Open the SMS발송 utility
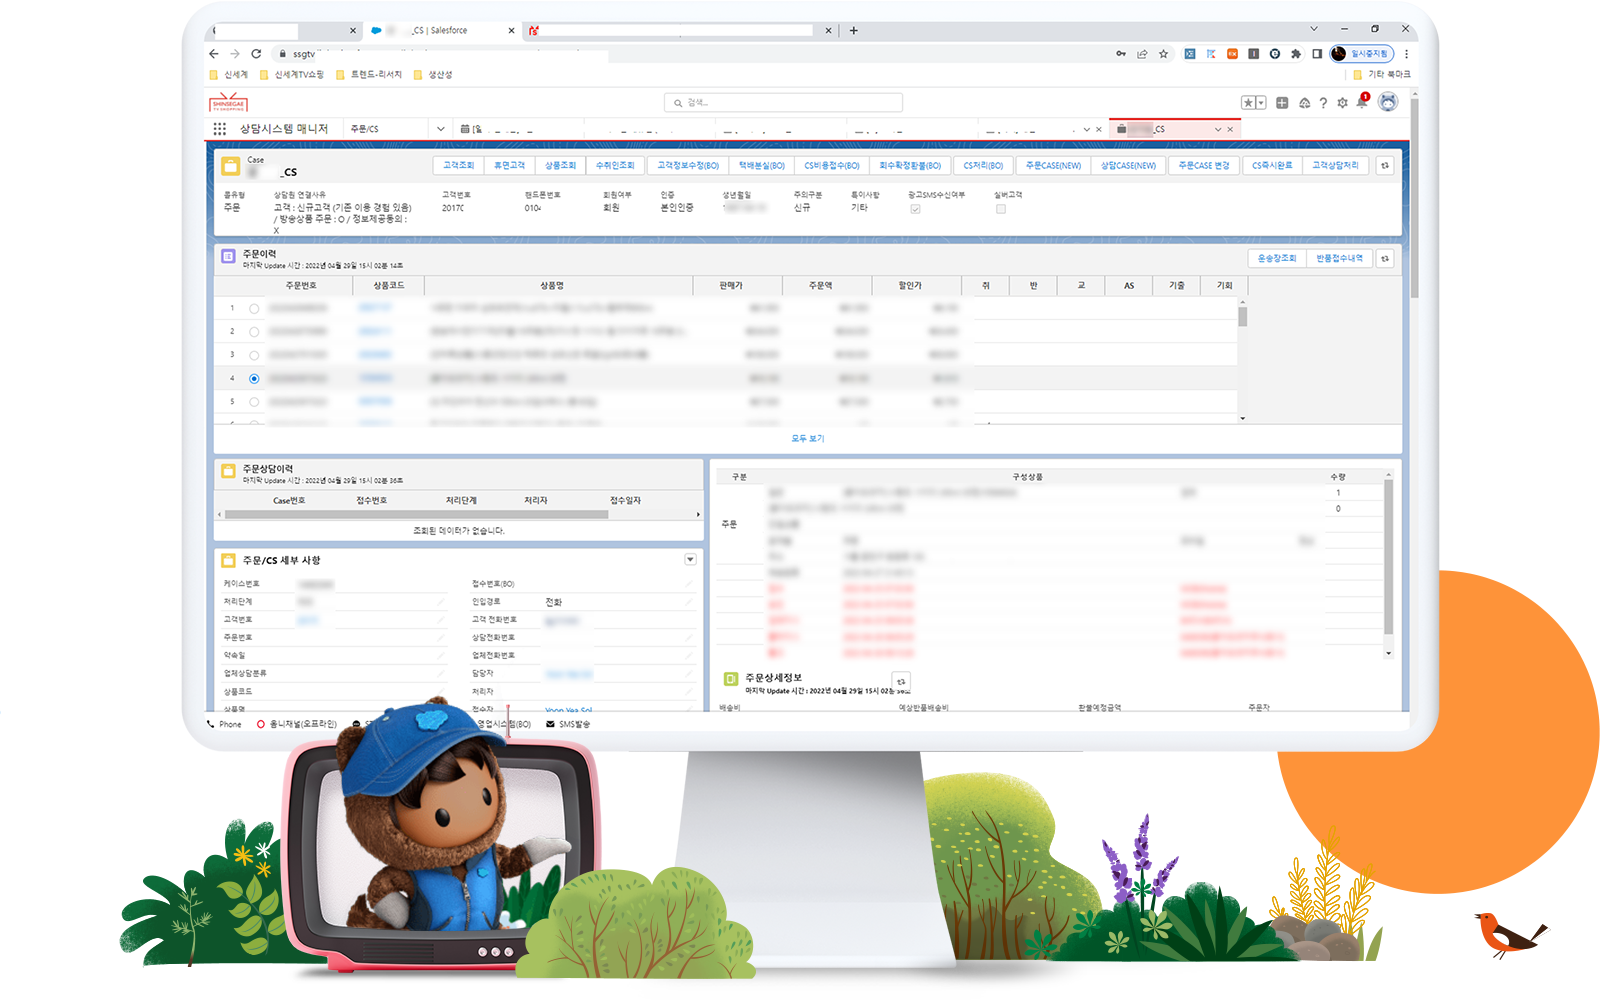Viewport: 1600px width, 1000px height. [568, 724]
